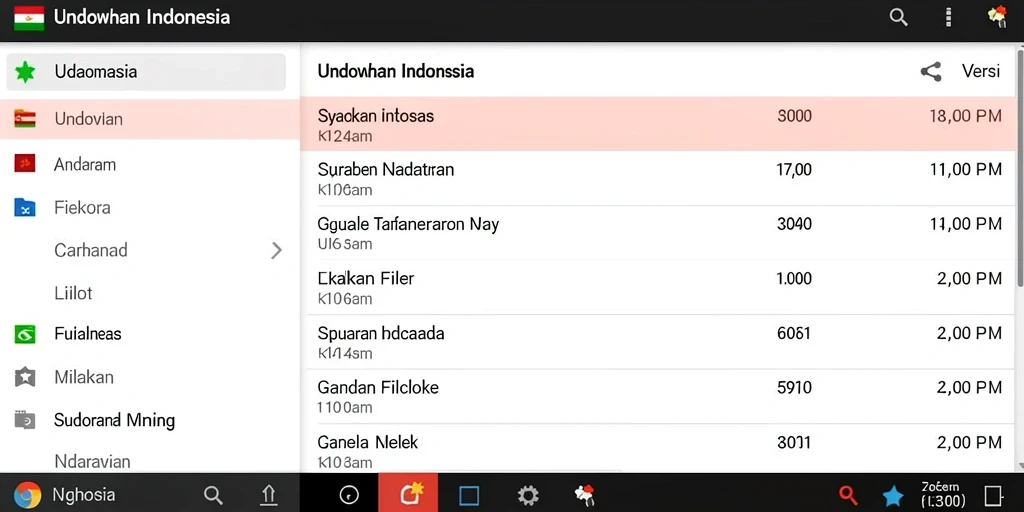Click the 1.000 value in Ekakan row
Viewport: 1024px width, 512px height.
(794, 278)
